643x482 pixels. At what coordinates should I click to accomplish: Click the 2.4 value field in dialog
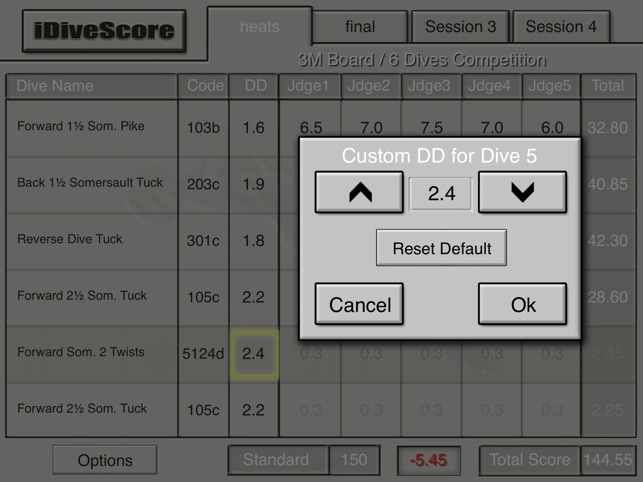pyautogui.click(x=441, y=194)
